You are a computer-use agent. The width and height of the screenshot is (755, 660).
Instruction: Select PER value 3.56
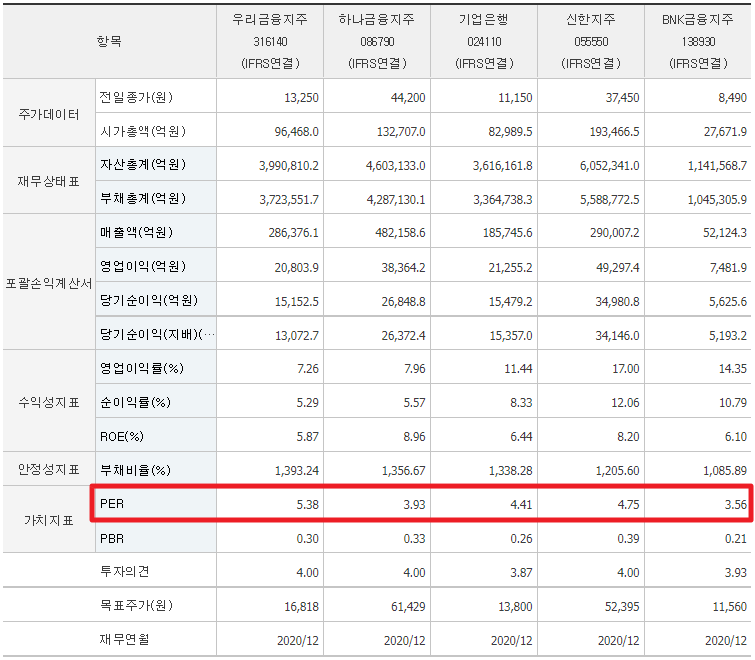(736, 505)
